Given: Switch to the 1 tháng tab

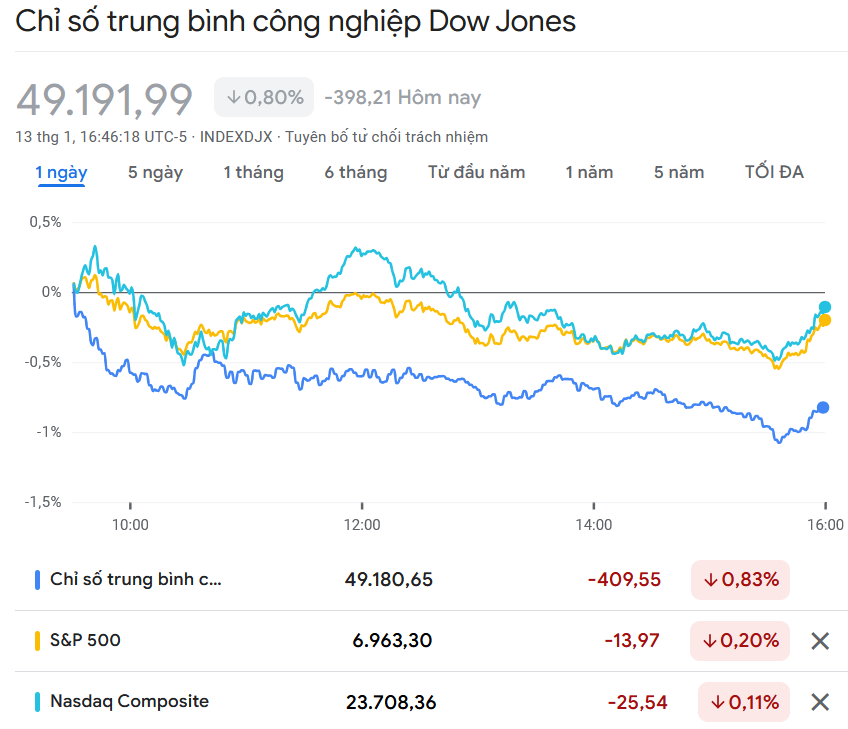Looking at the screenshot, I should pos(253,172).
